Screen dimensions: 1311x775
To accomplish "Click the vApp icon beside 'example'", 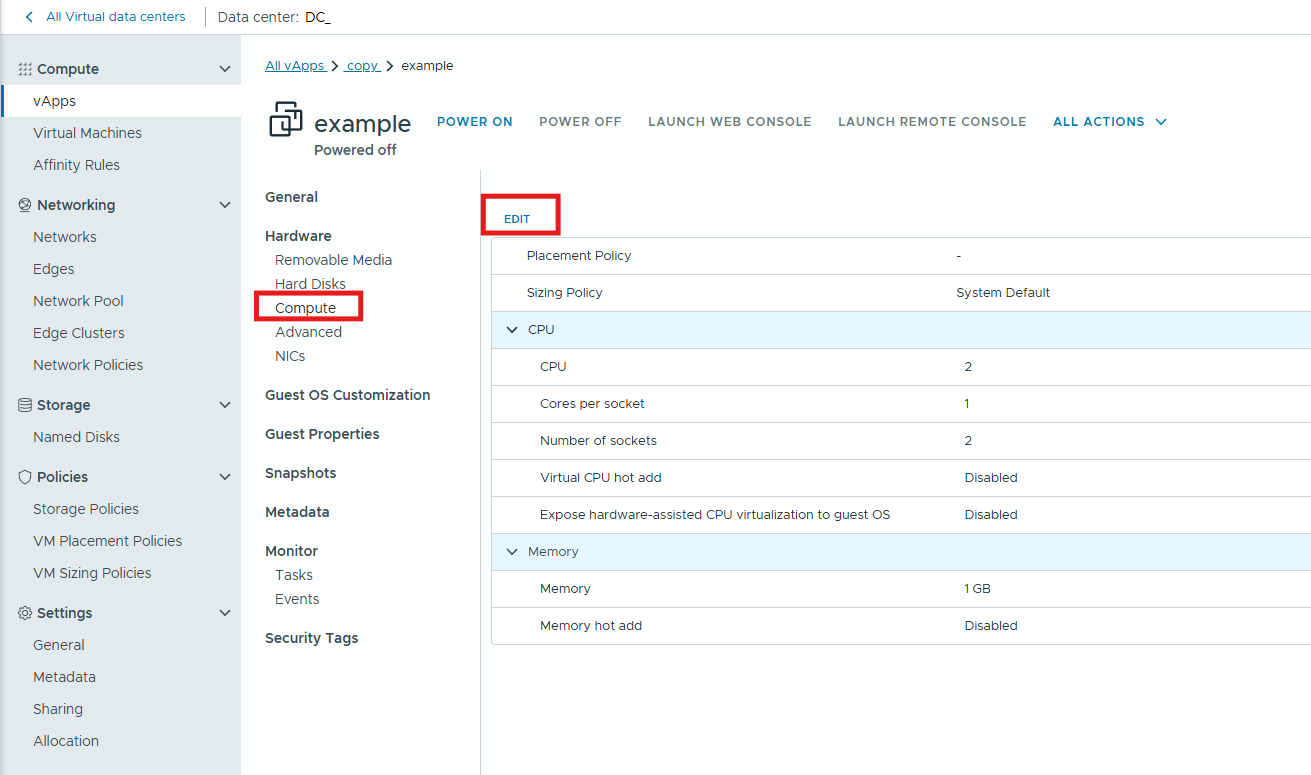I will pyautogui.click(x=287, y=118).
